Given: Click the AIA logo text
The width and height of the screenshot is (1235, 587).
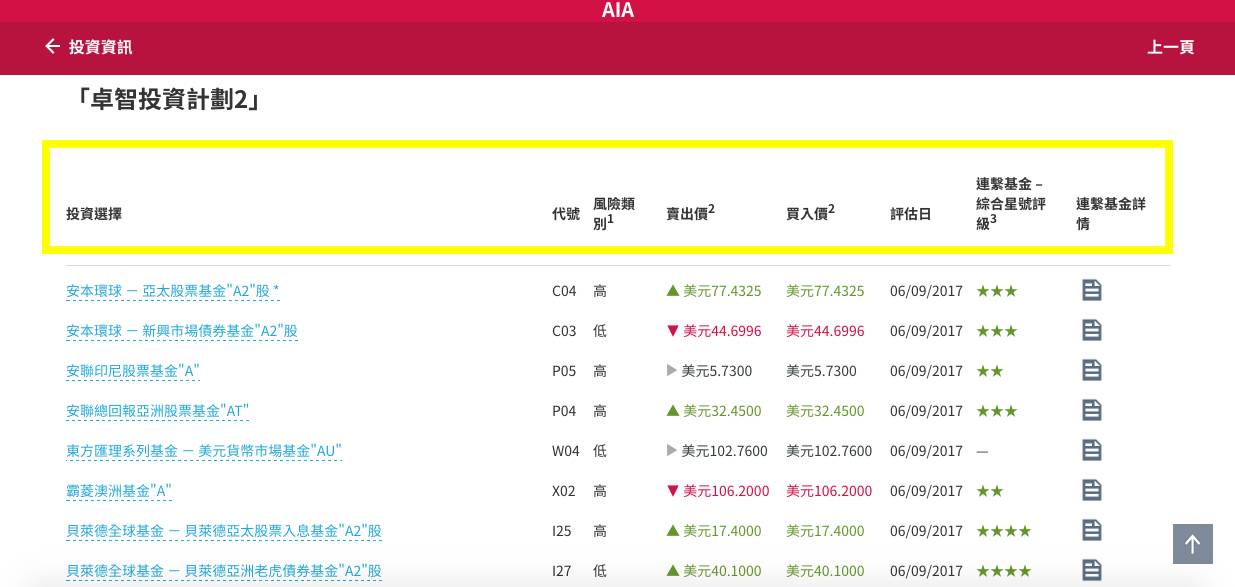Looking at the screenshot, I should coord(618,10).
